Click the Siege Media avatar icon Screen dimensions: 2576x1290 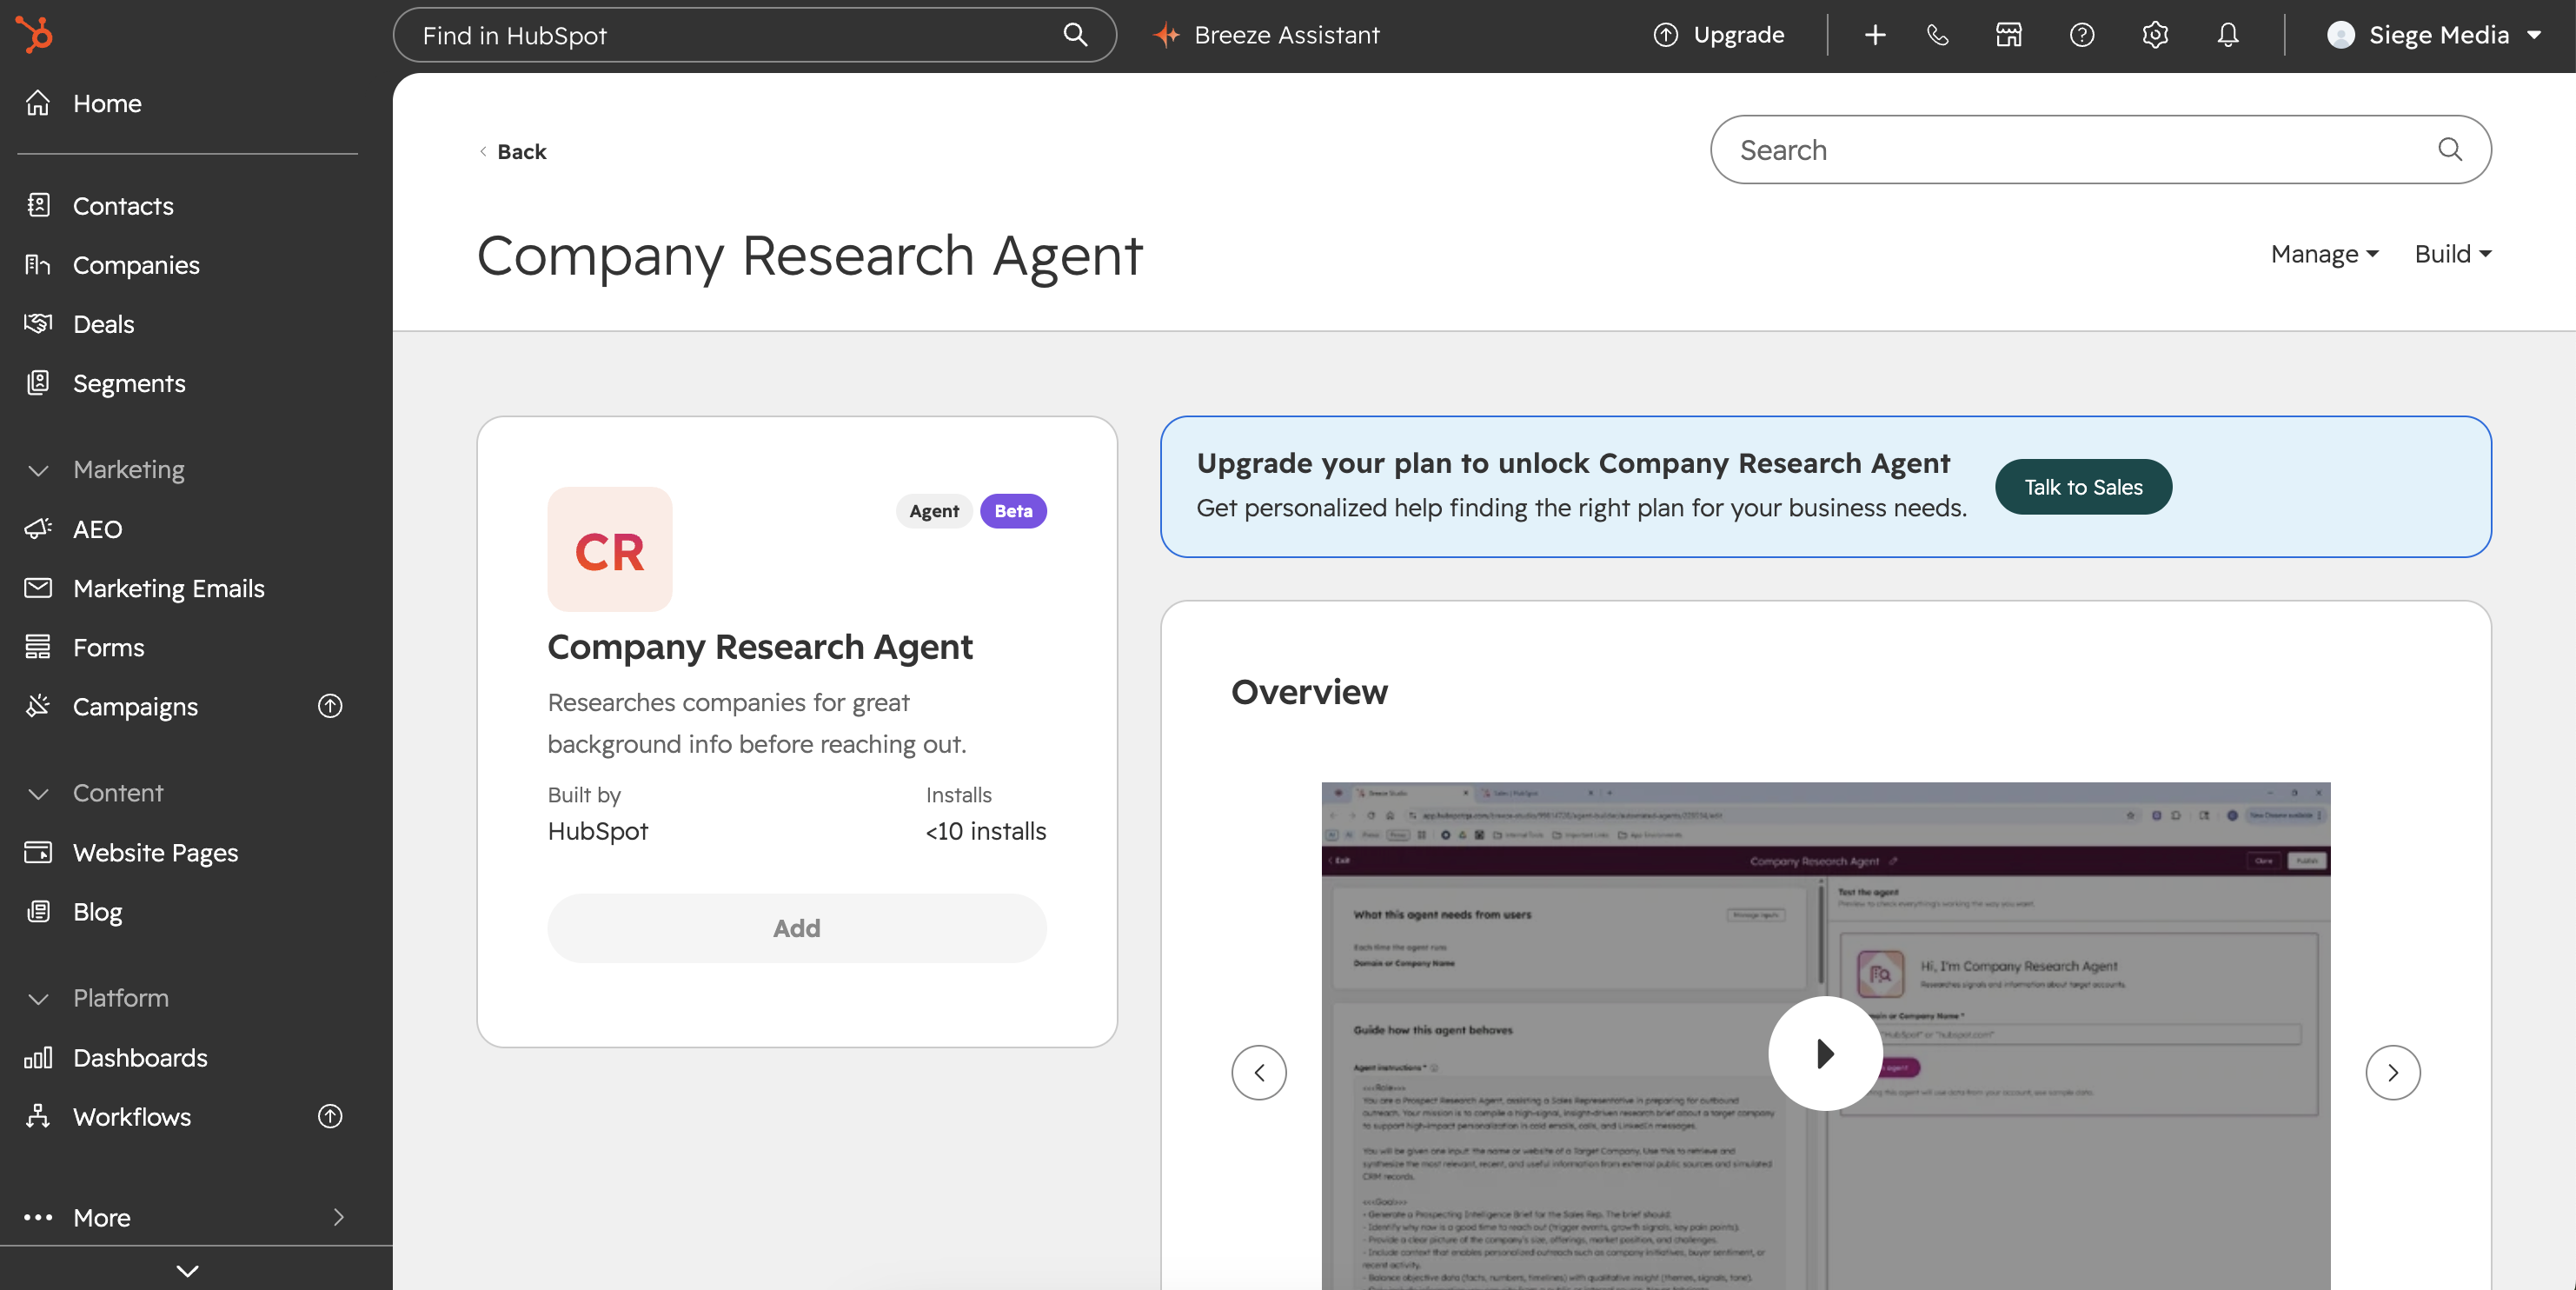(x=2340, y=35)
